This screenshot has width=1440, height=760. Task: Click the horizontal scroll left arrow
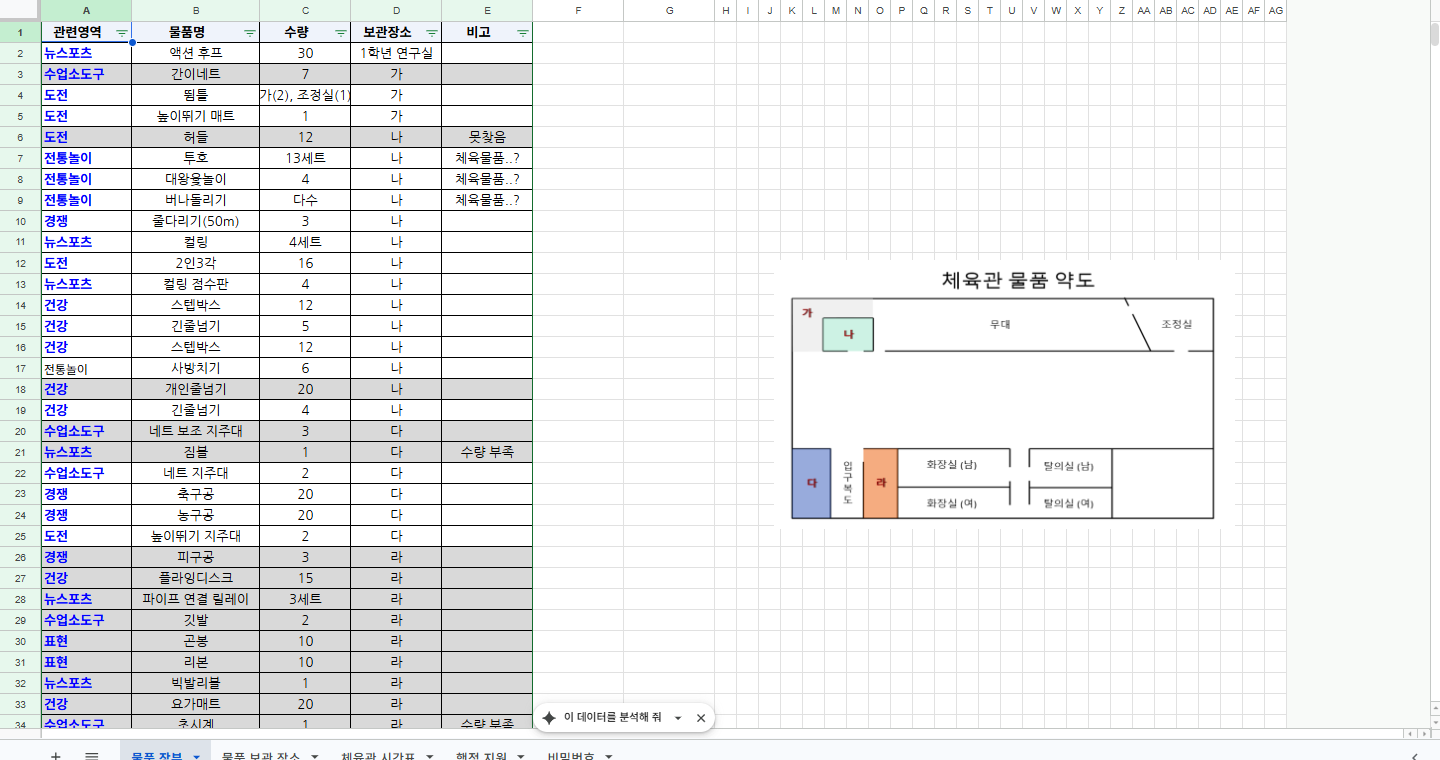[1410, 734]
